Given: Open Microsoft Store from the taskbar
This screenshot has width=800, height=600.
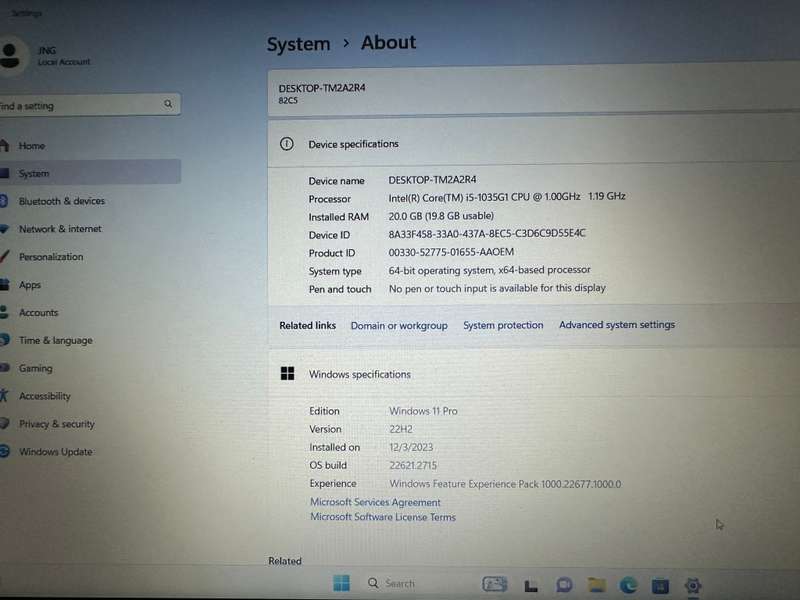Looking at the screenshot, I should click(660, 586).
